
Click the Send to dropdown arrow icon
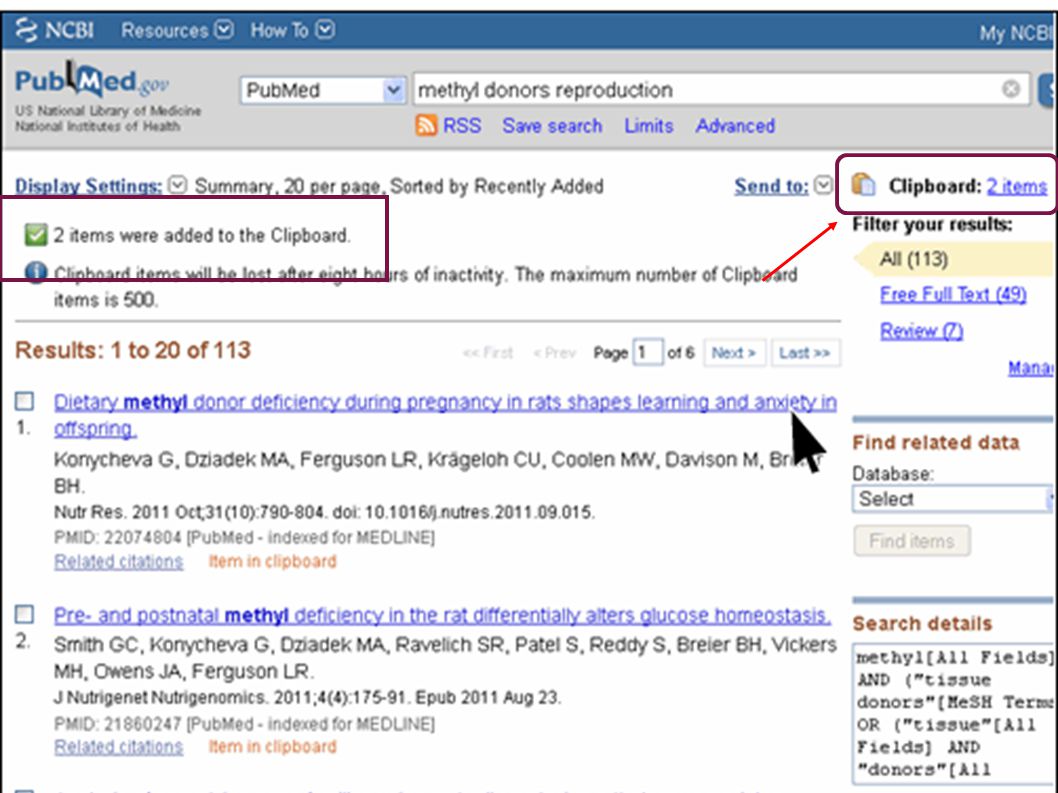point(823,185)
